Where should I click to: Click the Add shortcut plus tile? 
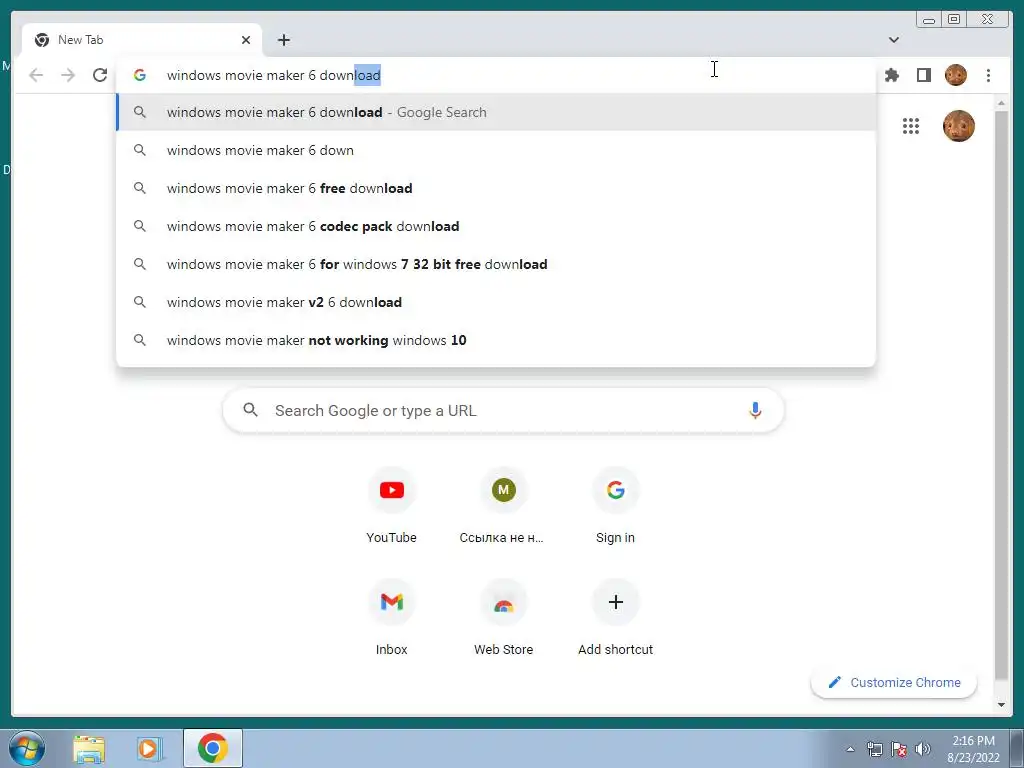point(615,619)
